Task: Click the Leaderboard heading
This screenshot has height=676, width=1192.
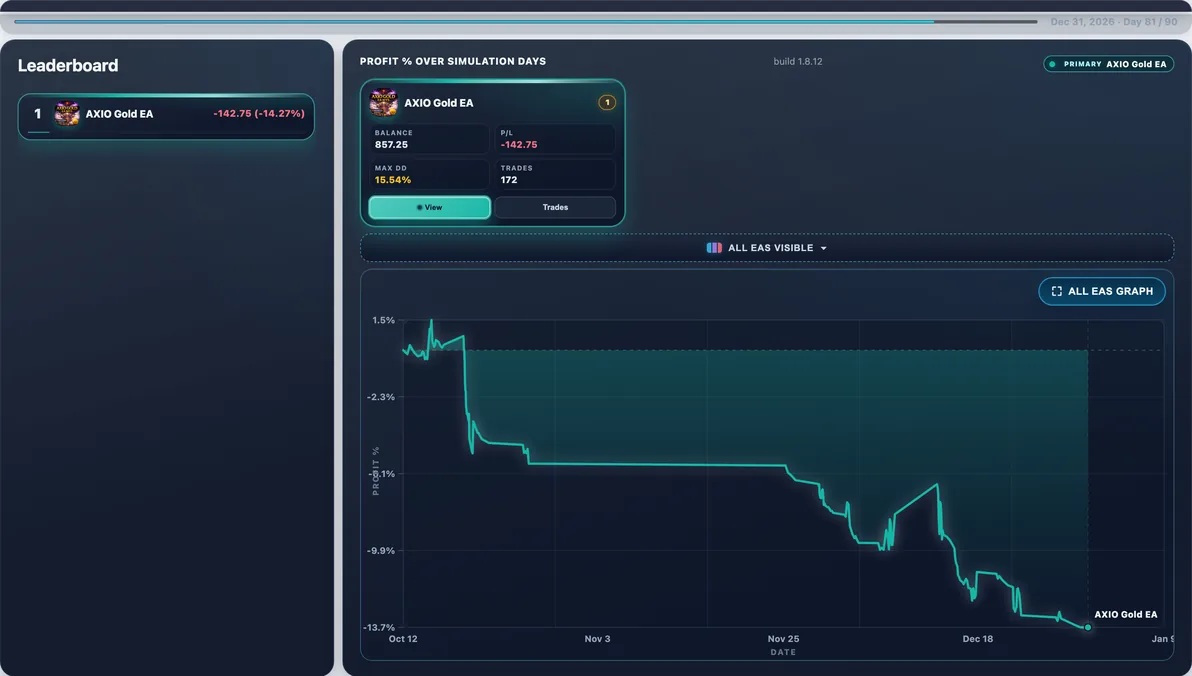Action: tap(68, 65)
